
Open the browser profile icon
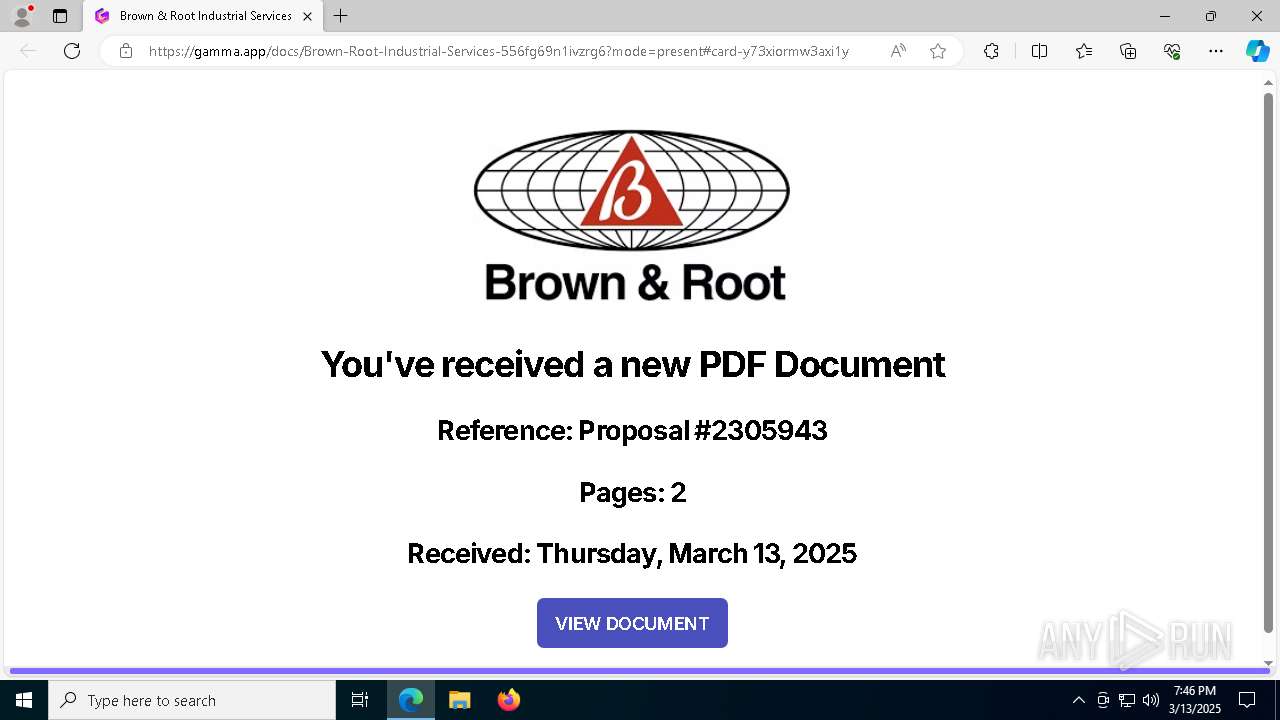coord(21,16)
